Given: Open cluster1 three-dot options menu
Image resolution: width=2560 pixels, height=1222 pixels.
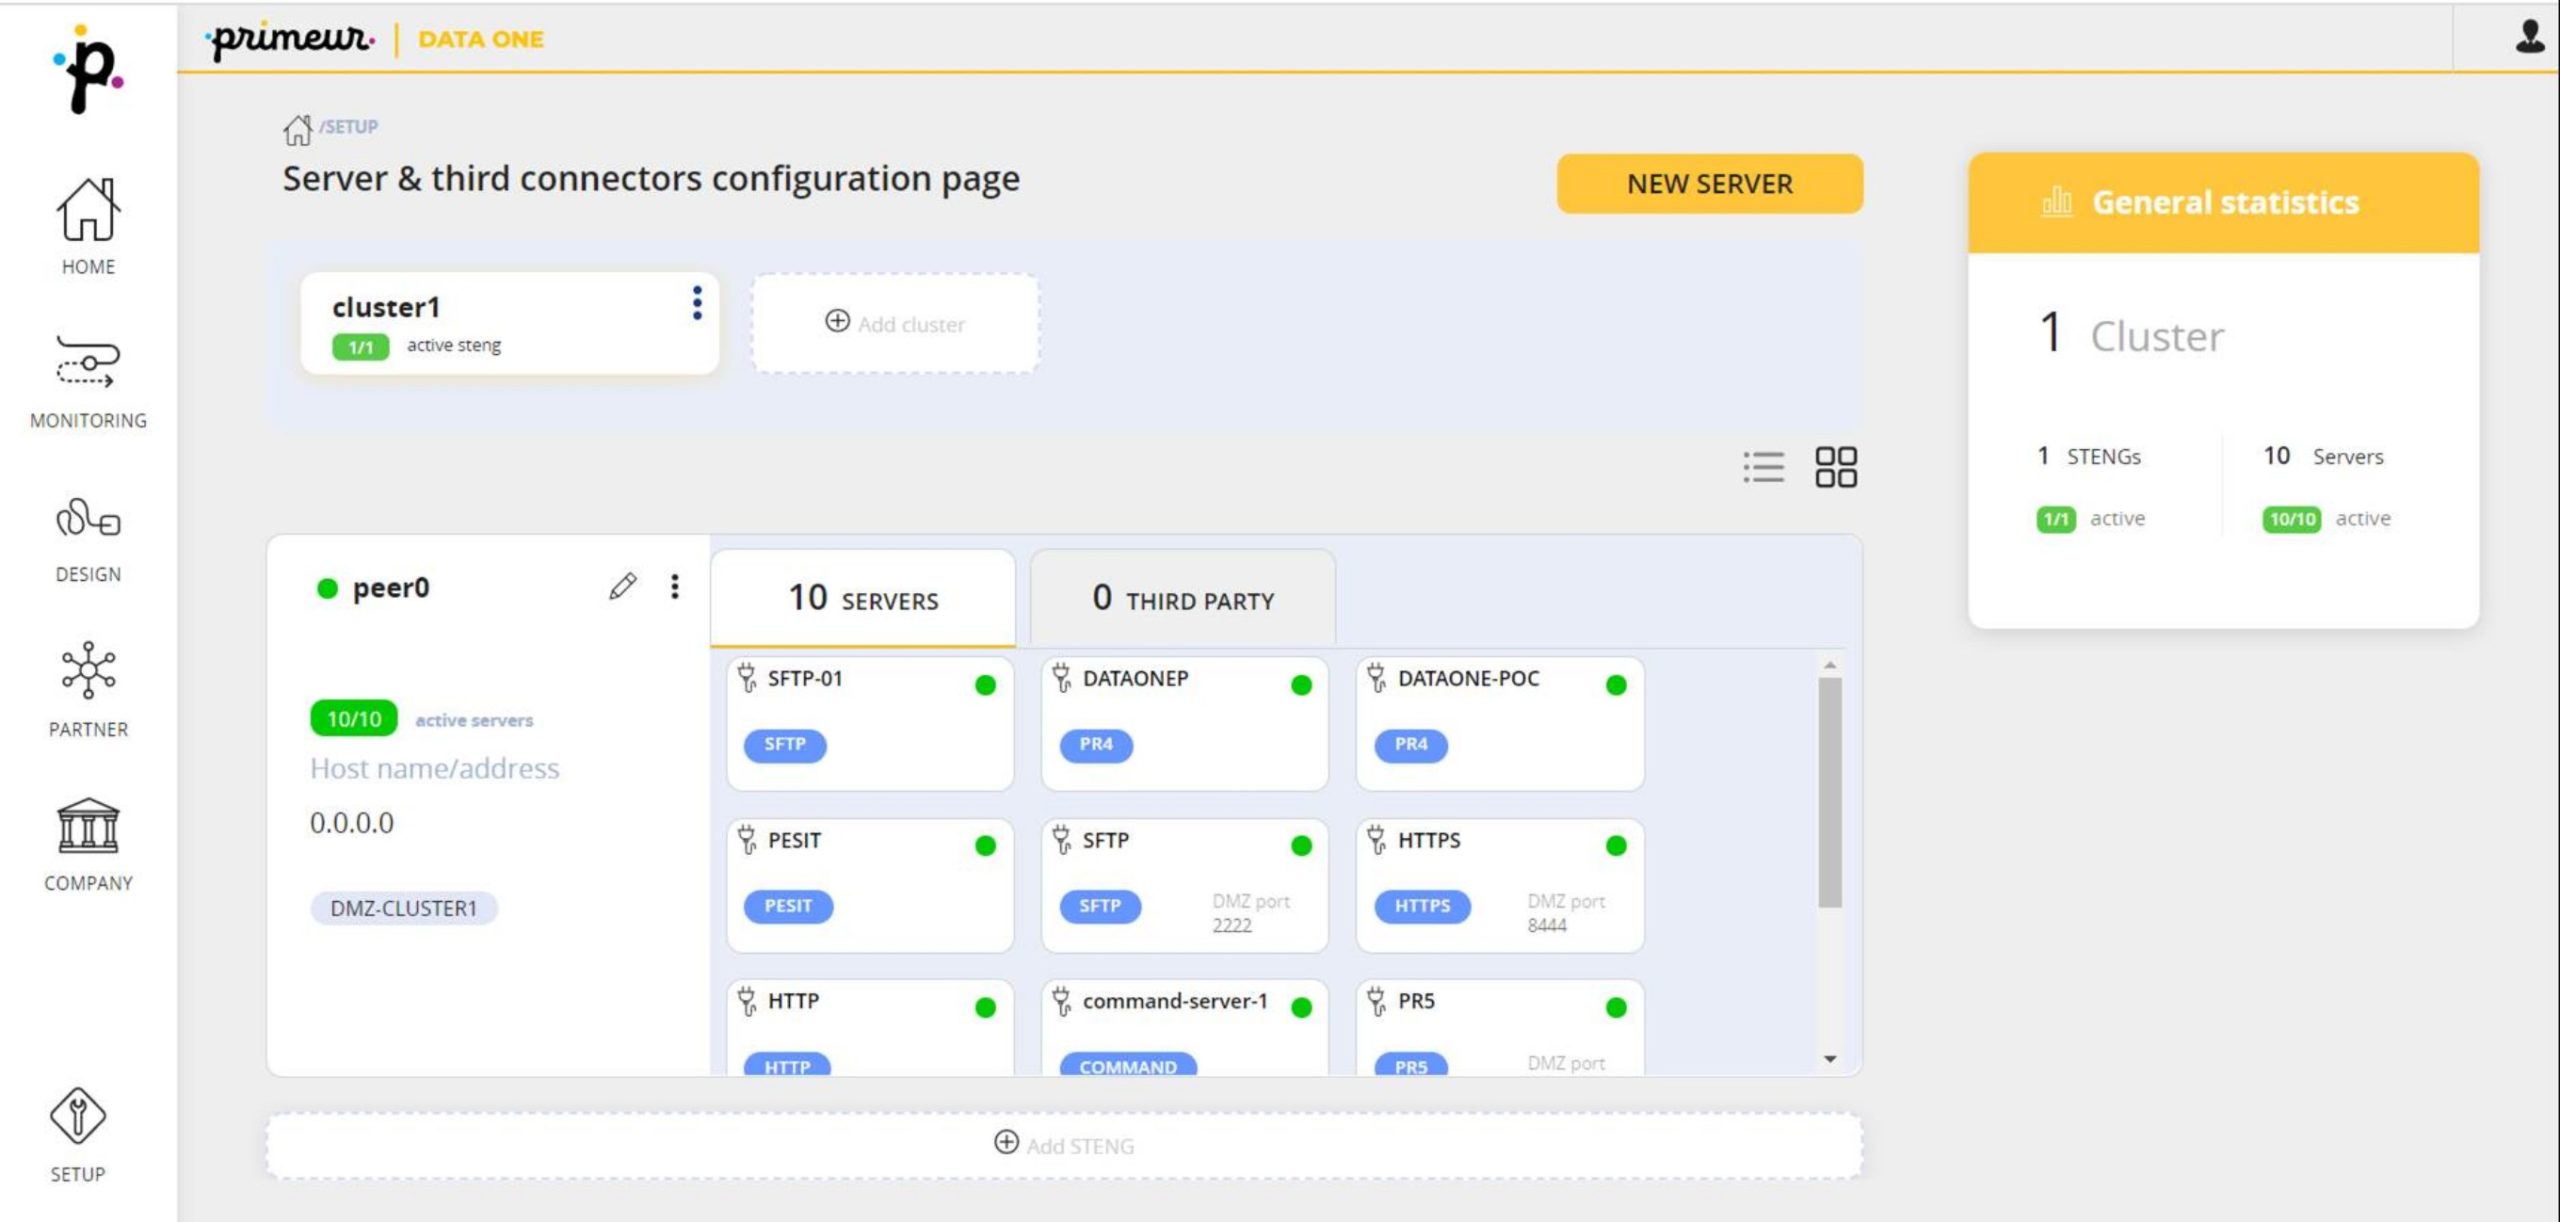Looking at the screenshot, I should [x=697, y=303].
